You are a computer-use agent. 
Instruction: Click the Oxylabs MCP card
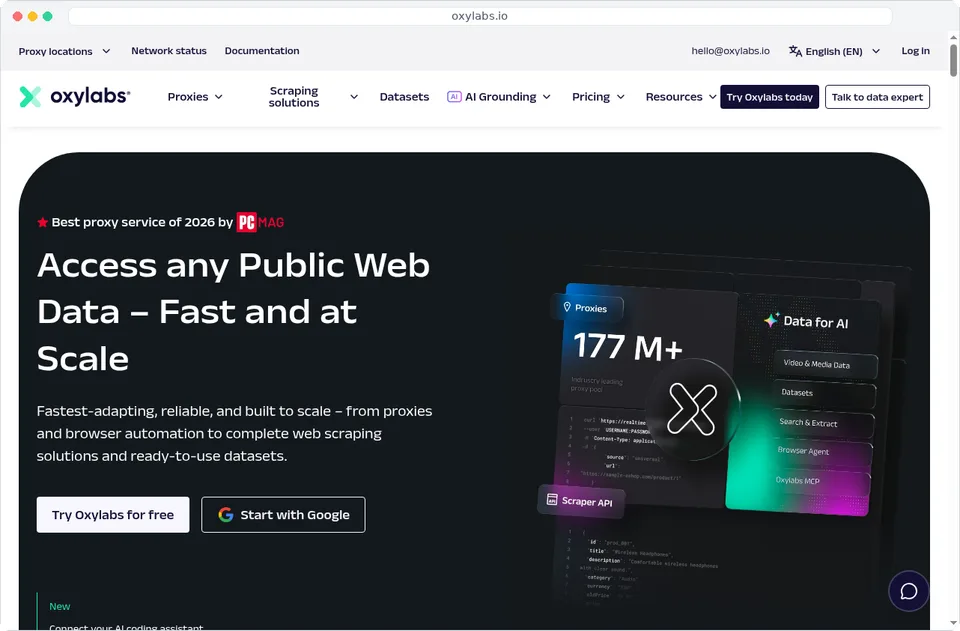819,481
